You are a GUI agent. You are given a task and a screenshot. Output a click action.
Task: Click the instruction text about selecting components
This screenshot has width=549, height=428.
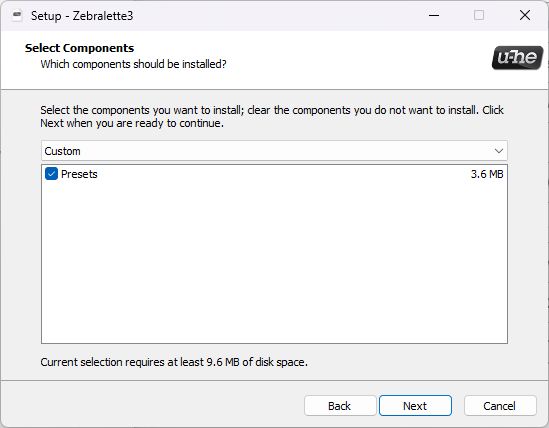(272, 117)
